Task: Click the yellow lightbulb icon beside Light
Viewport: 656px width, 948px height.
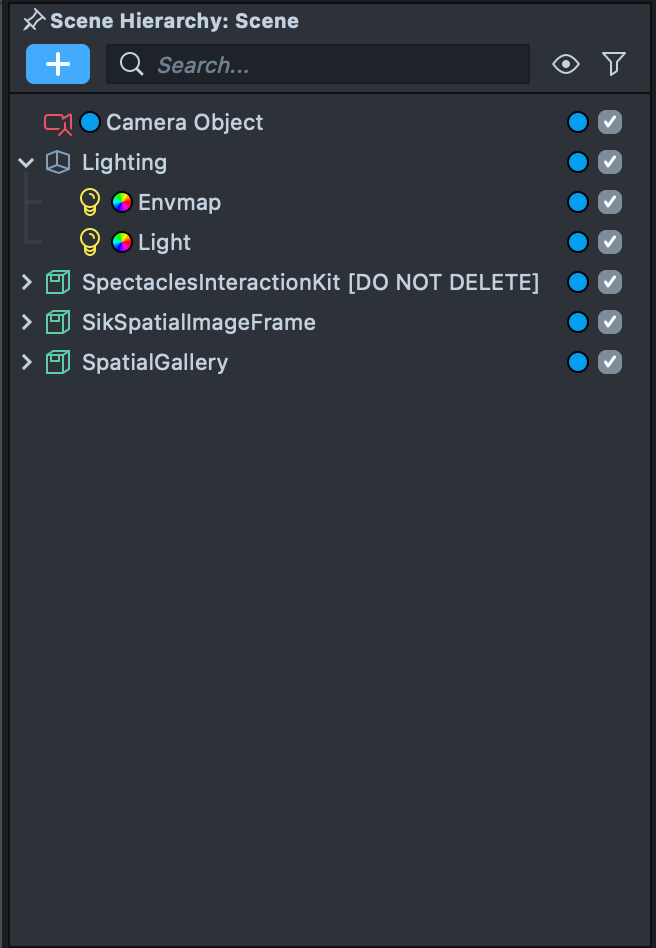Action: pyautogui.click(x=90, y=242)
